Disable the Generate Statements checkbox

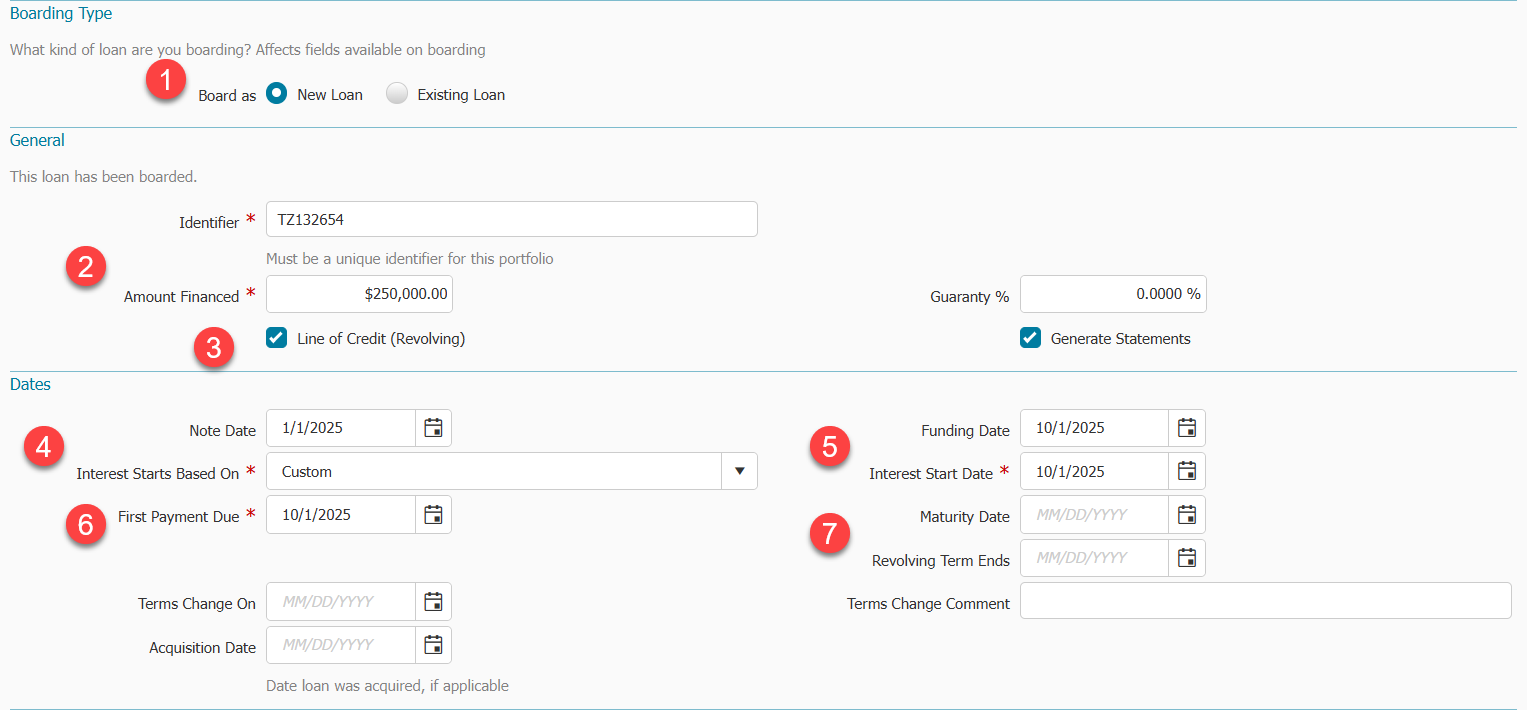[x=1031, y=338]
